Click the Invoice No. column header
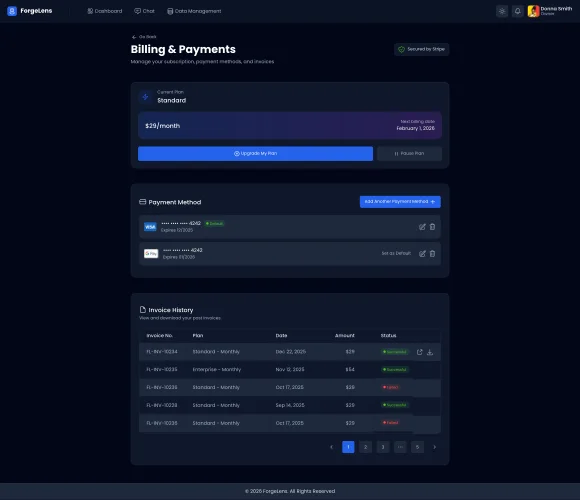 [x=159, y=335]
